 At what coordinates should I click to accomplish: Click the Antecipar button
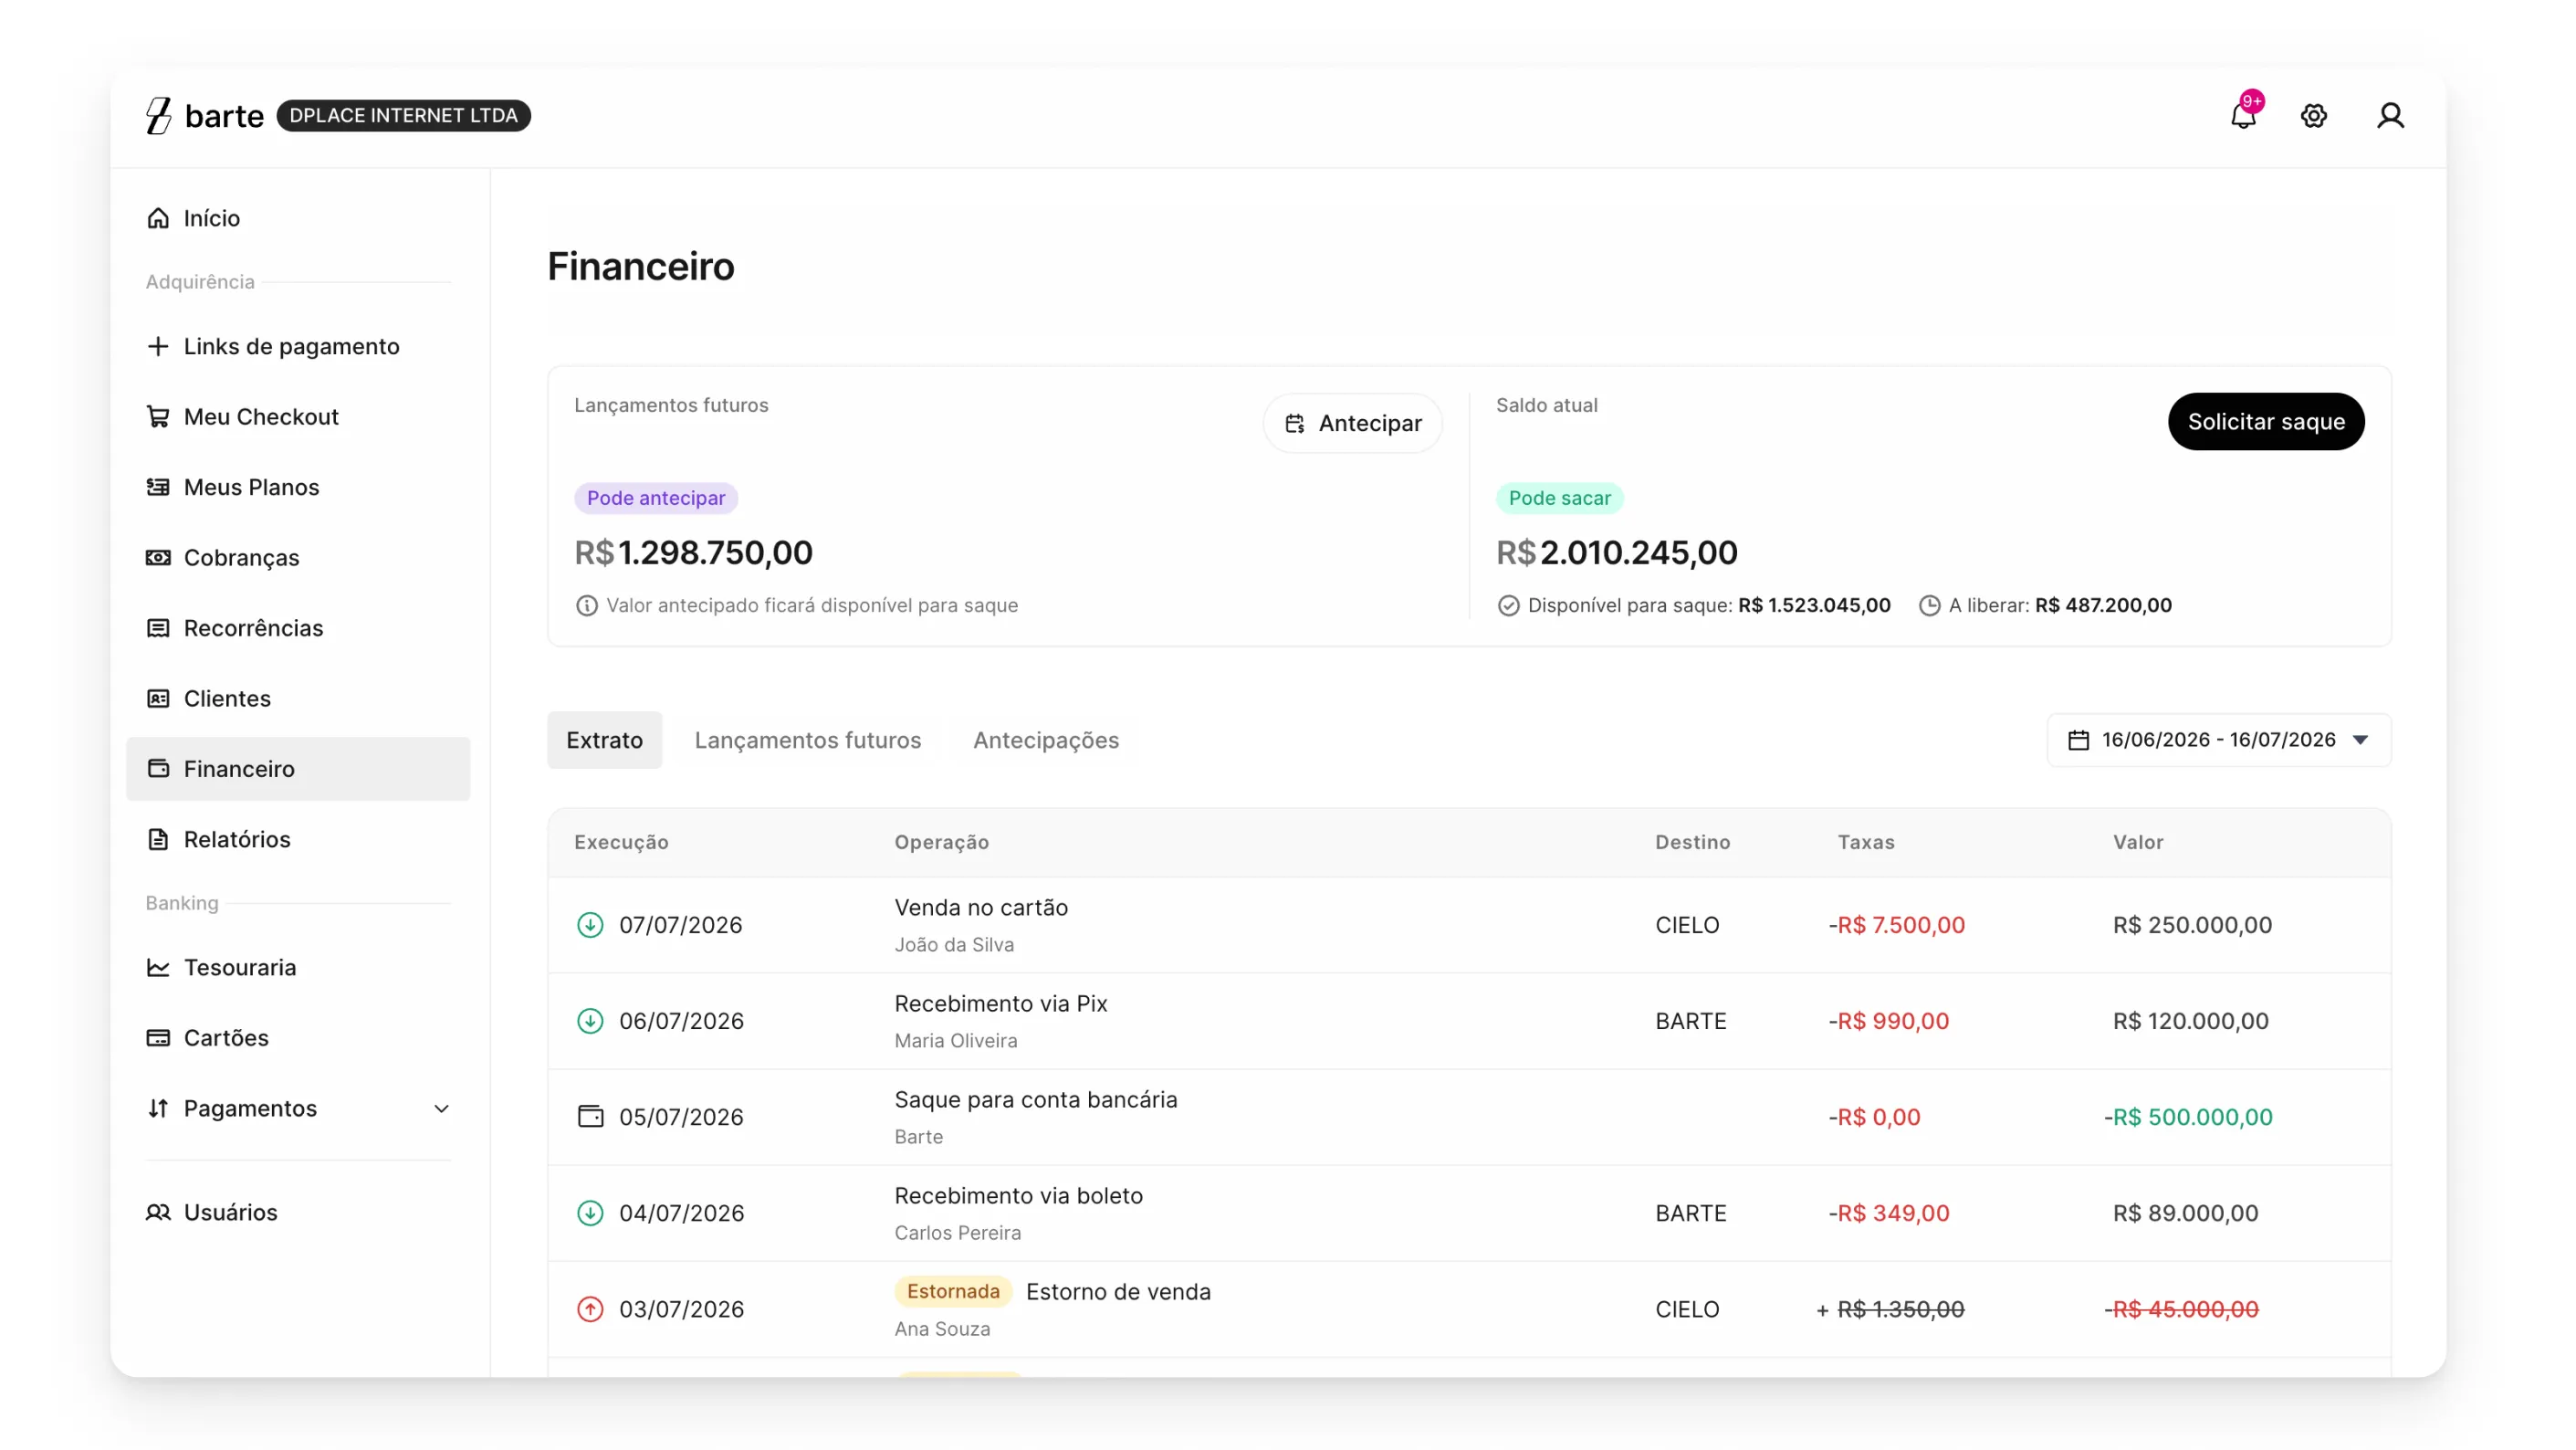(x=1352, y=423)
